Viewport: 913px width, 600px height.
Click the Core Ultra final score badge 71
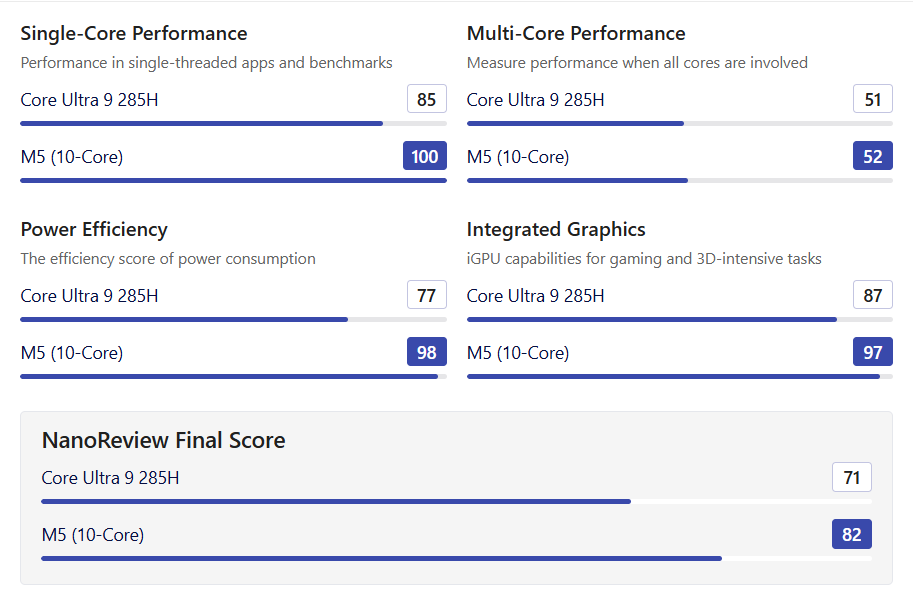click(x=851, y=478)
